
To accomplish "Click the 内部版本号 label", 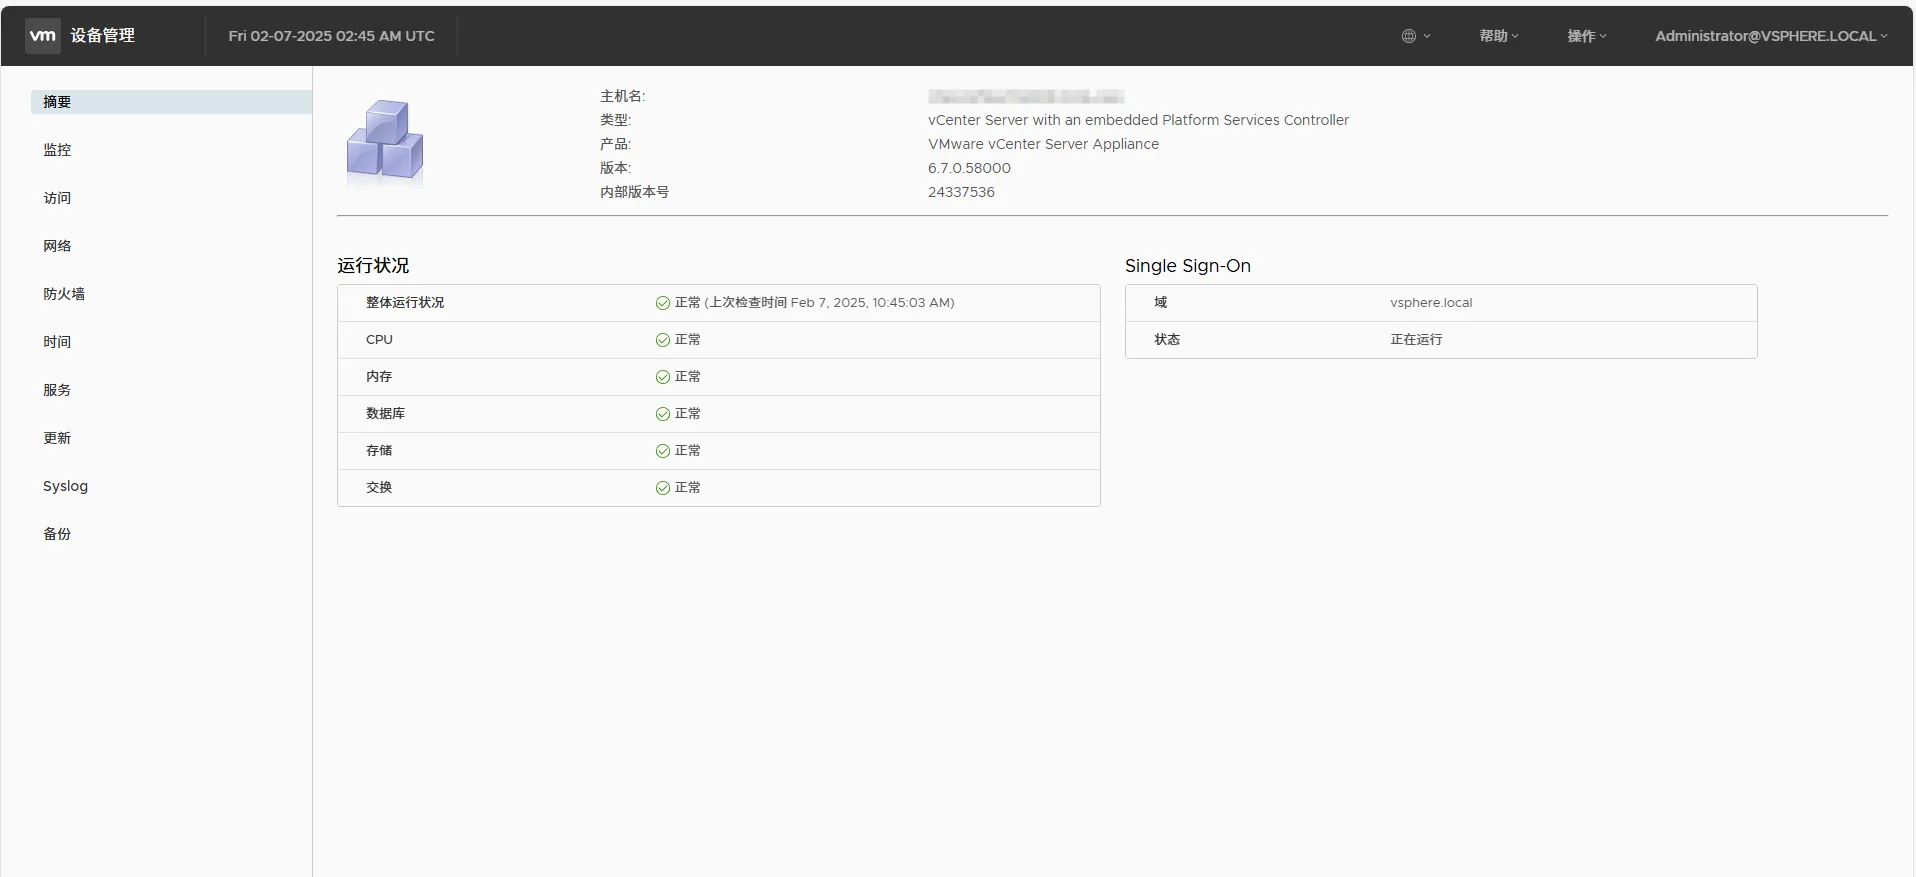I will (634, 192).
